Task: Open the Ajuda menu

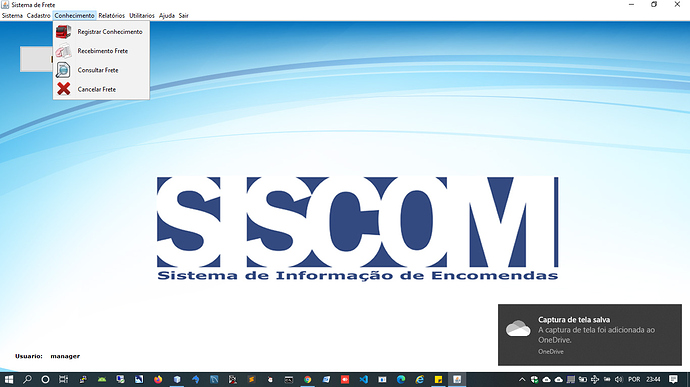Action: (167, 15)
